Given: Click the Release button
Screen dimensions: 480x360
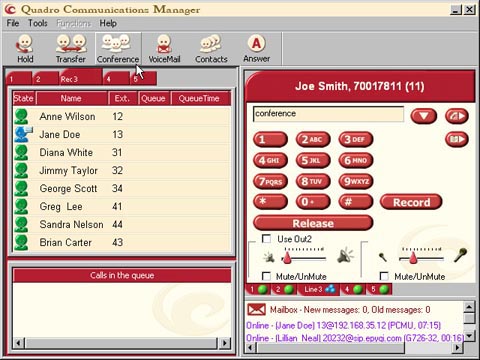Looking at the screenshot, I should coord(313,223).
